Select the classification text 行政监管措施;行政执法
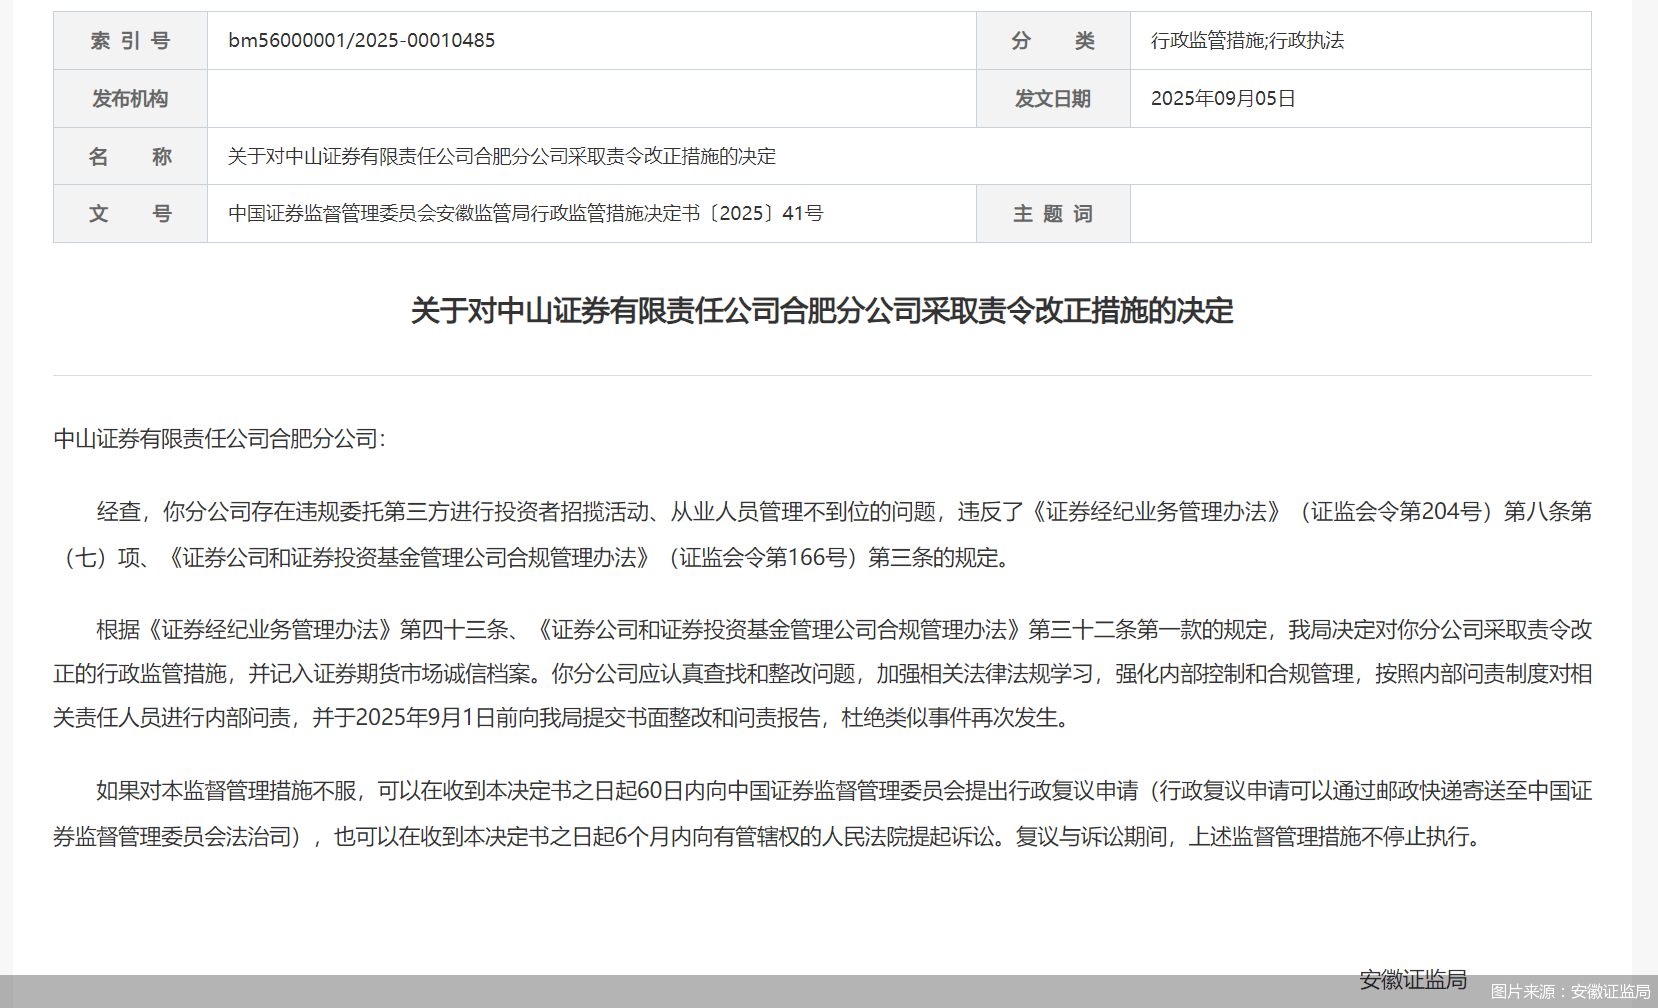 [x=1249, y=40]
